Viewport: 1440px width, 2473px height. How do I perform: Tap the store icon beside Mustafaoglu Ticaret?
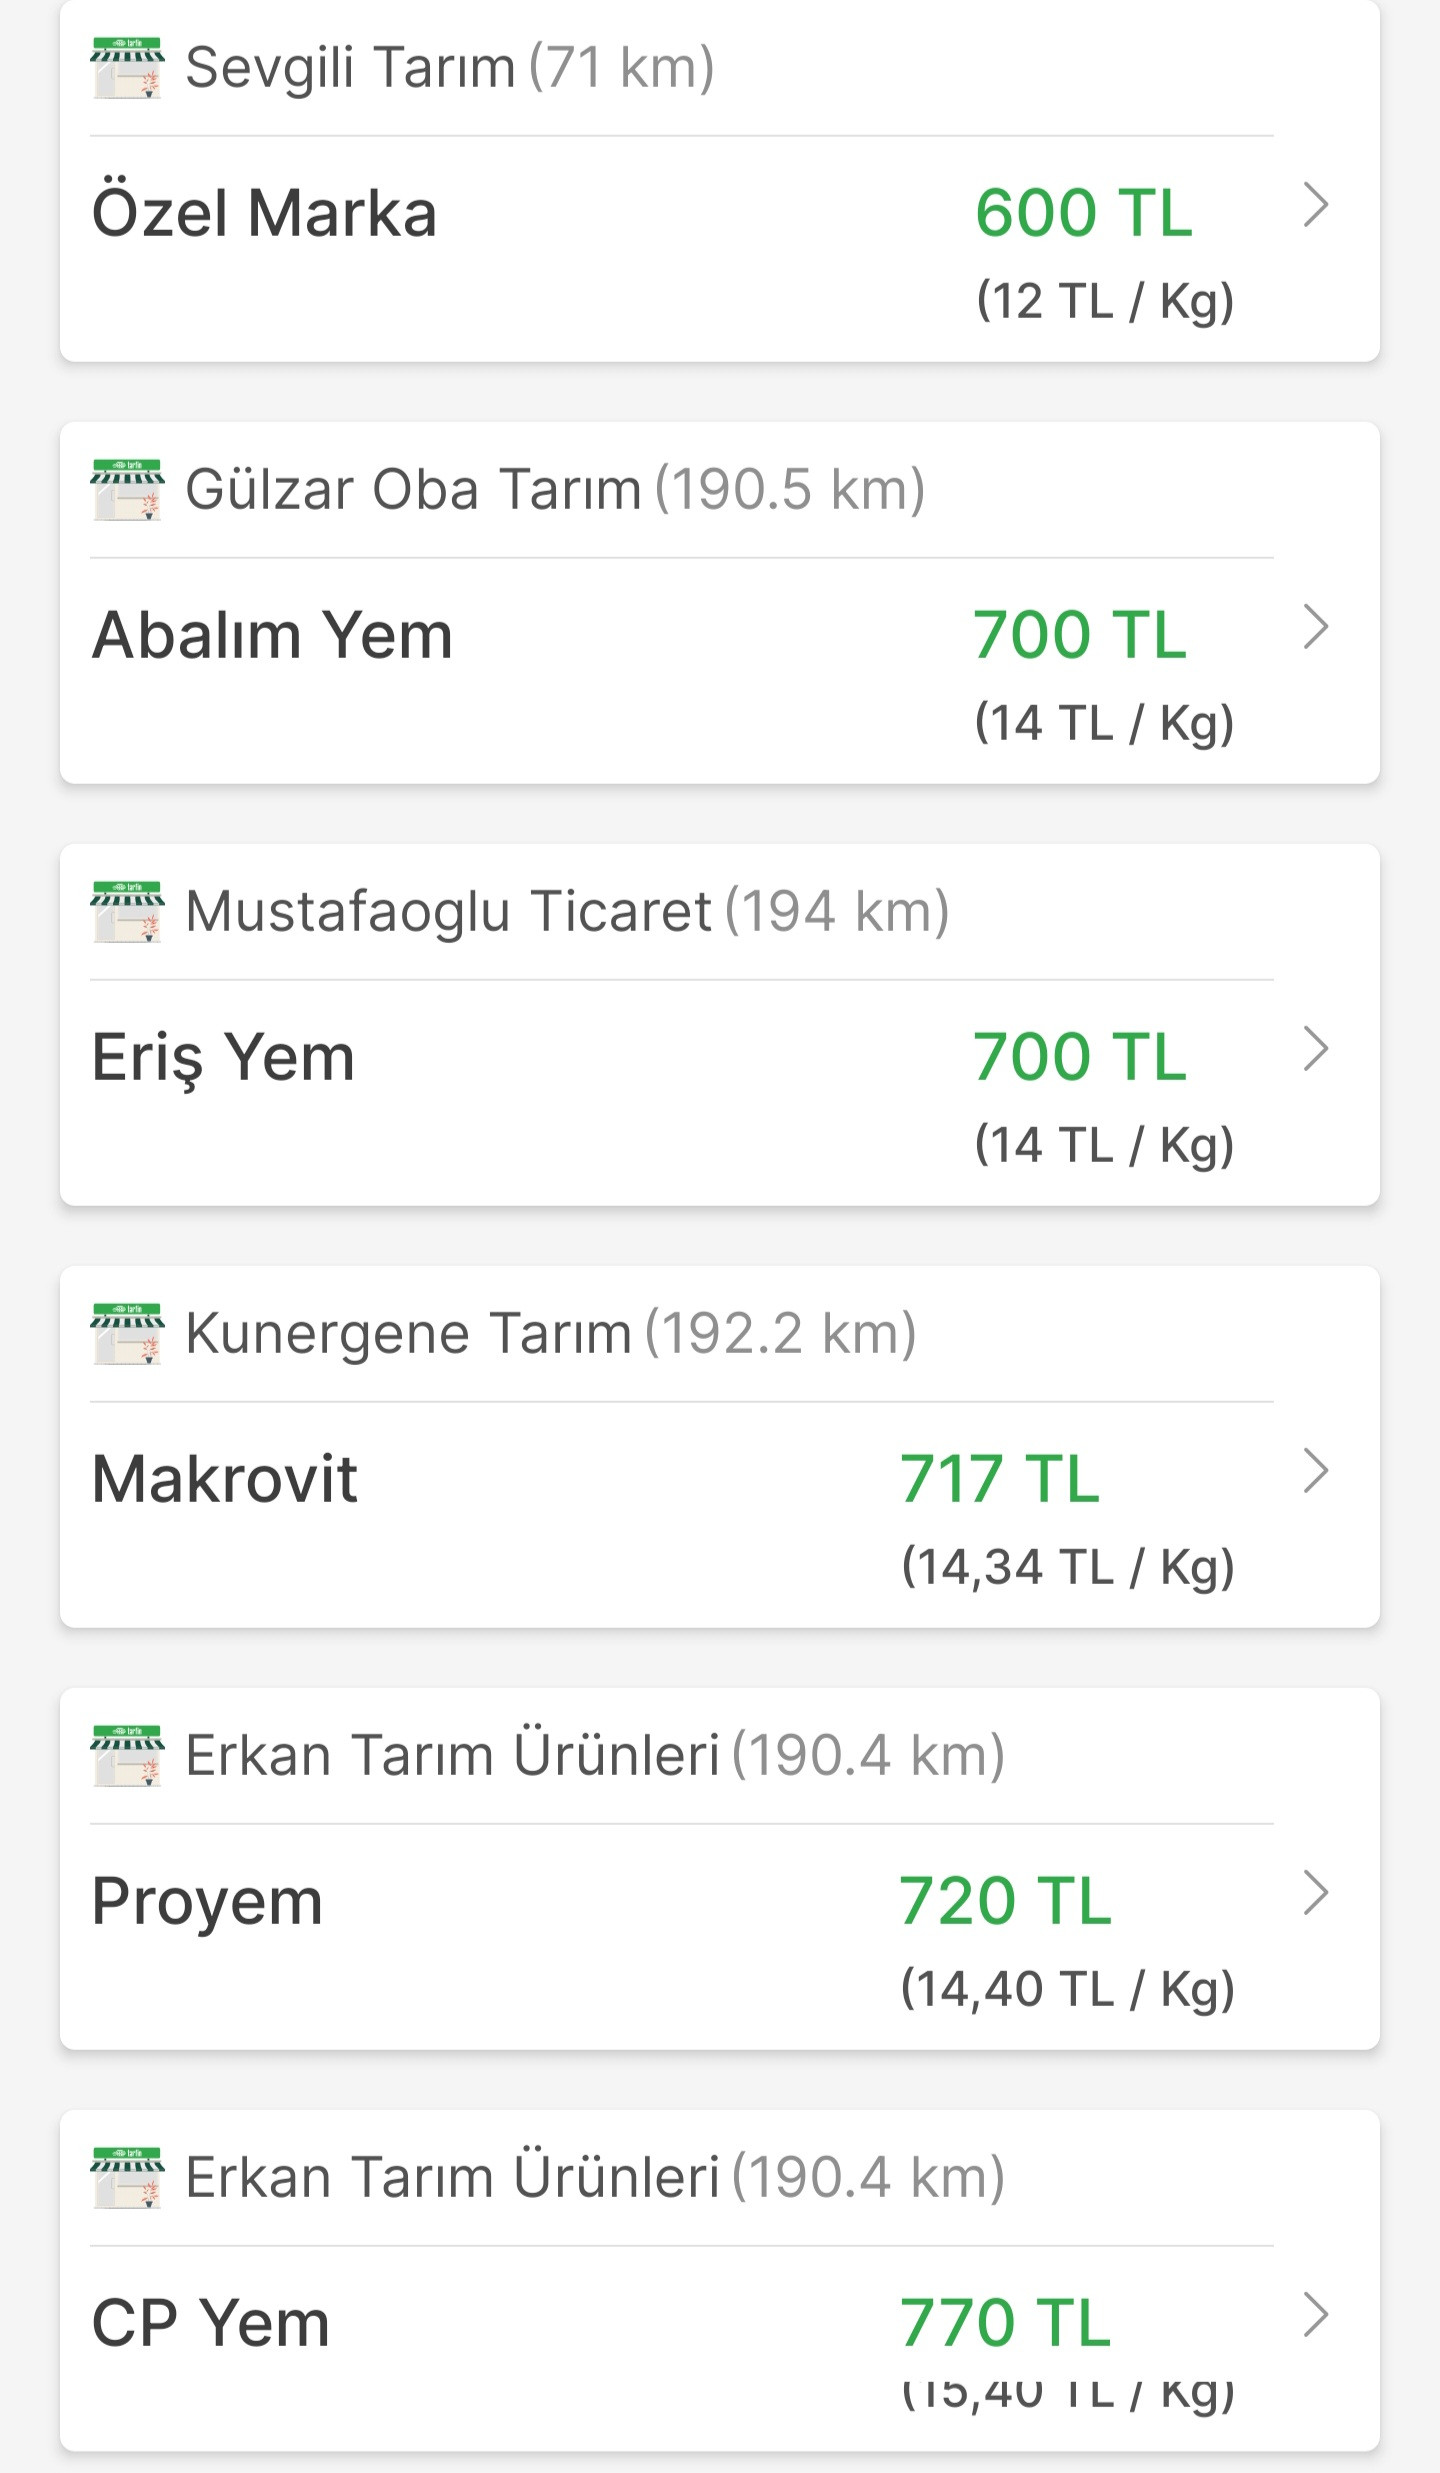(127, 912)
